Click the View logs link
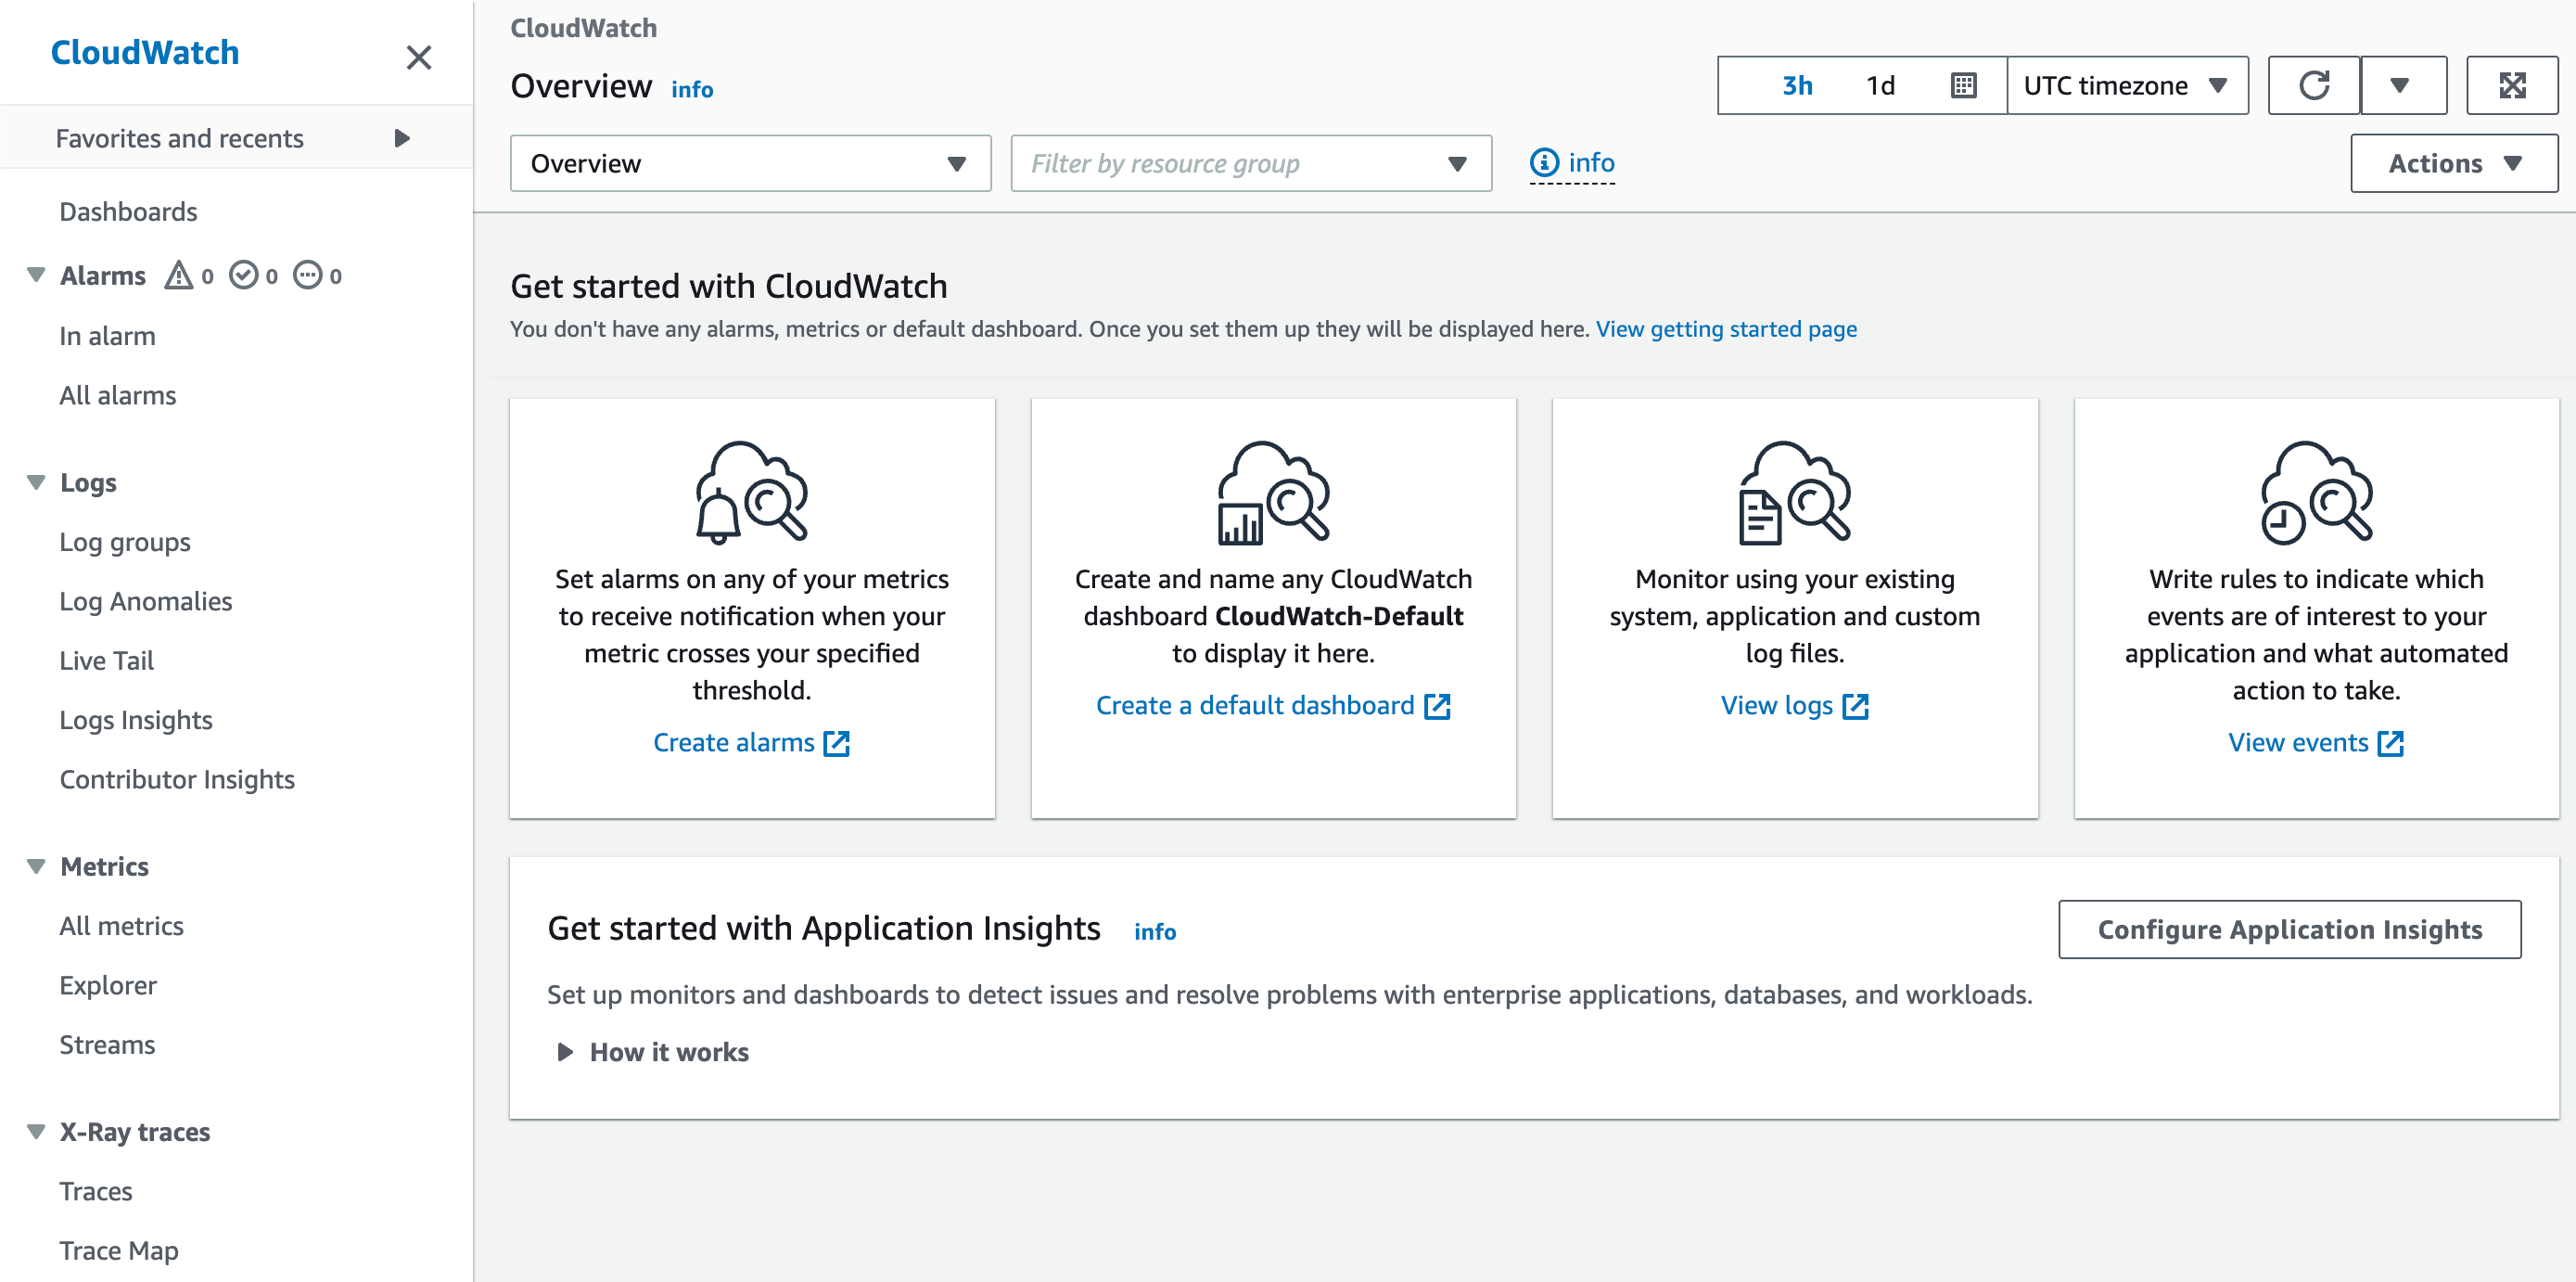The image size is (2576, 1282). point(1776,706)
